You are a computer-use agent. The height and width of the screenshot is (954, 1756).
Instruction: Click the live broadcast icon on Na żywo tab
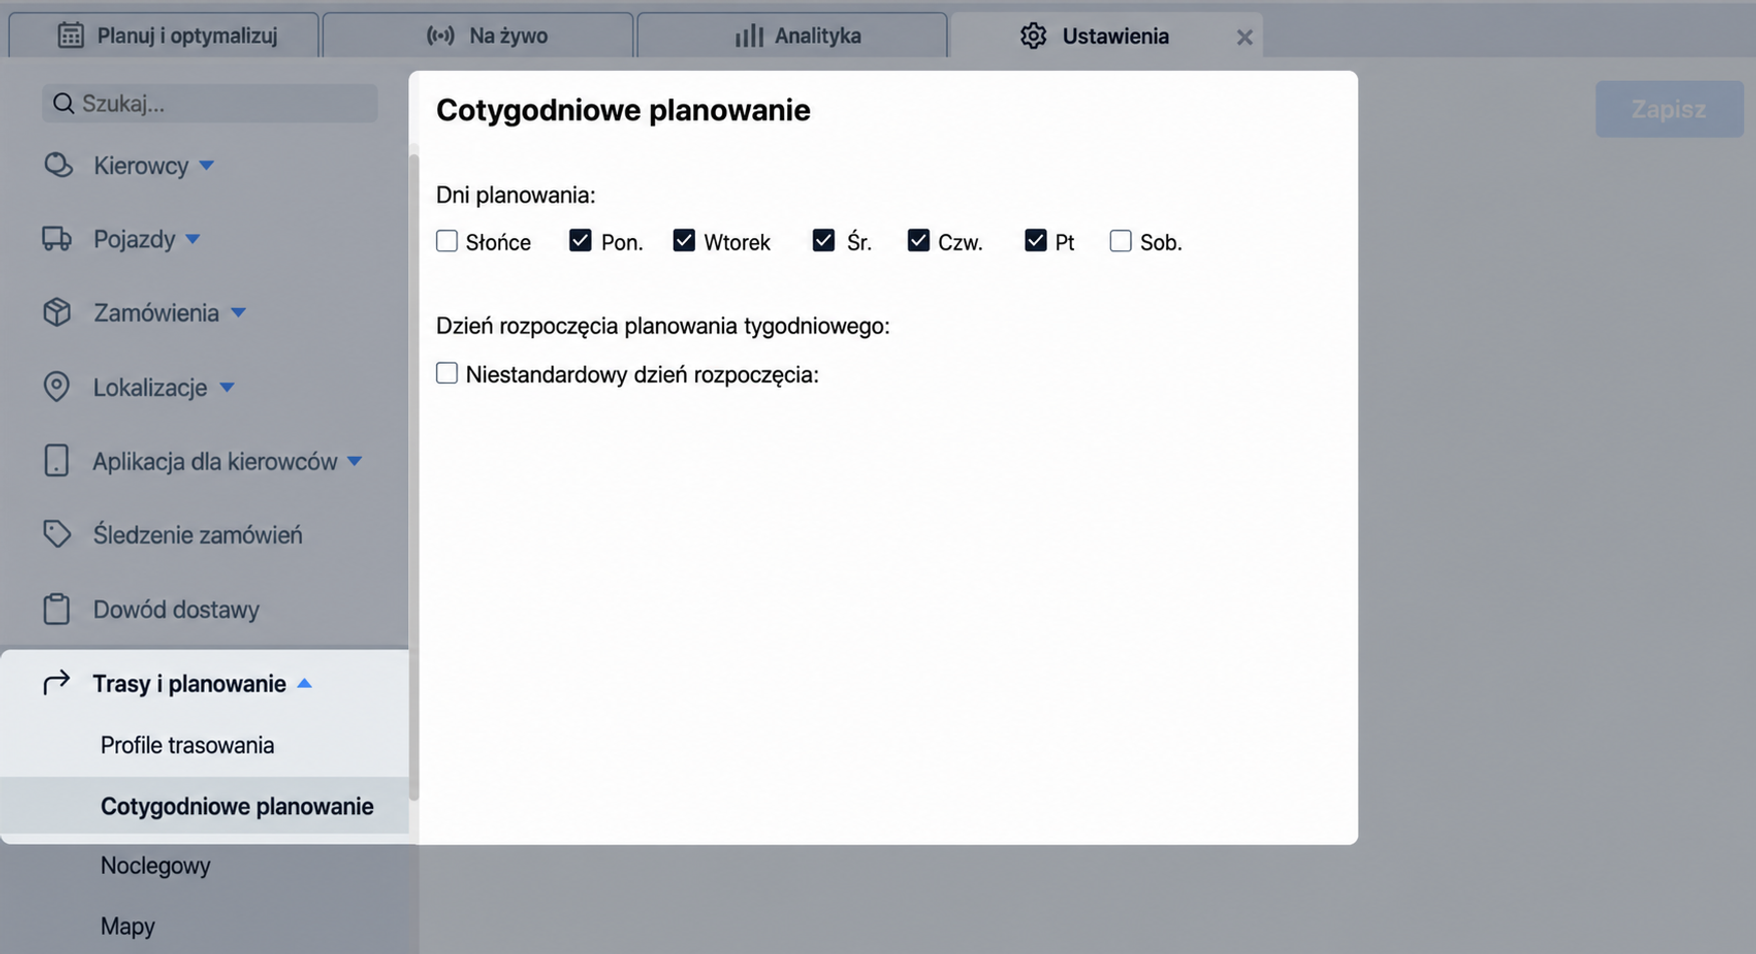coord(440,36)
